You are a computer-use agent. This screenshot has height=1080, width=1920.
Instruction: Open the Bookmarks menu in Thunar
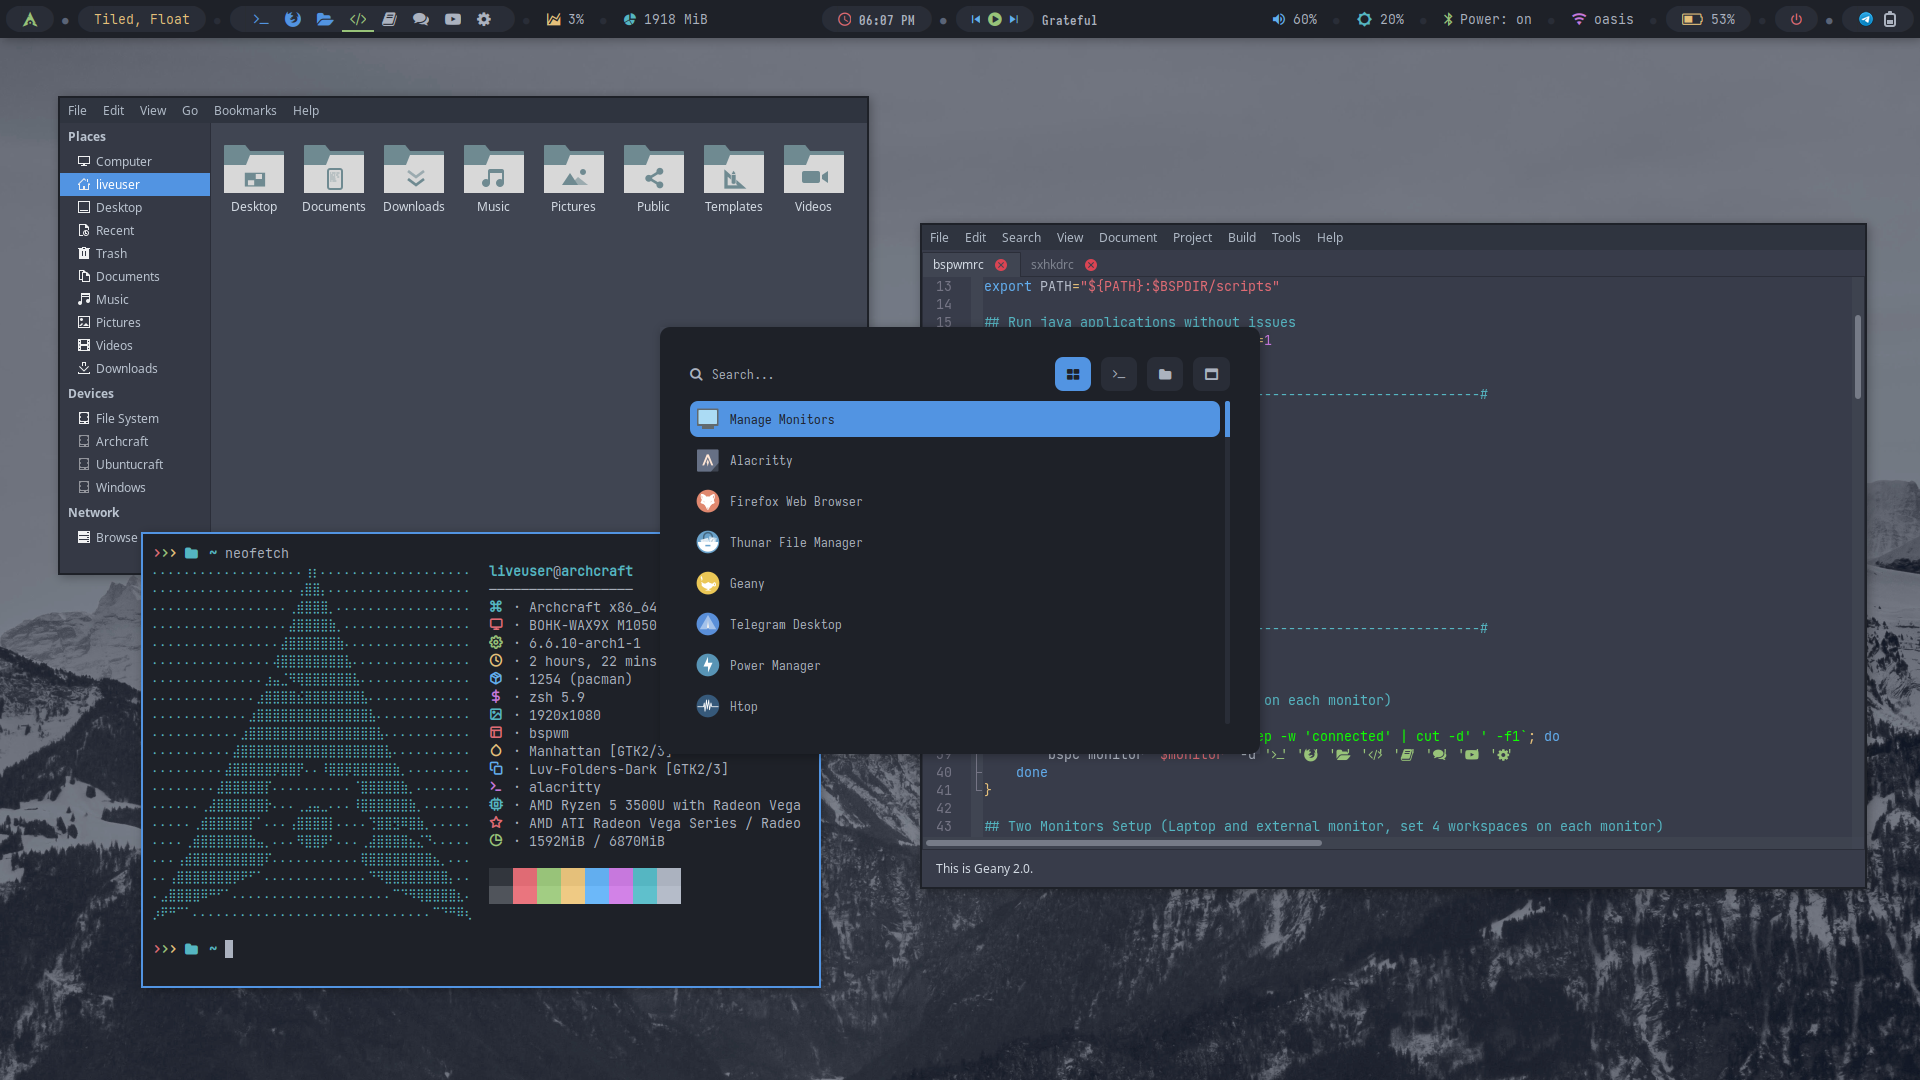[244, 110]
